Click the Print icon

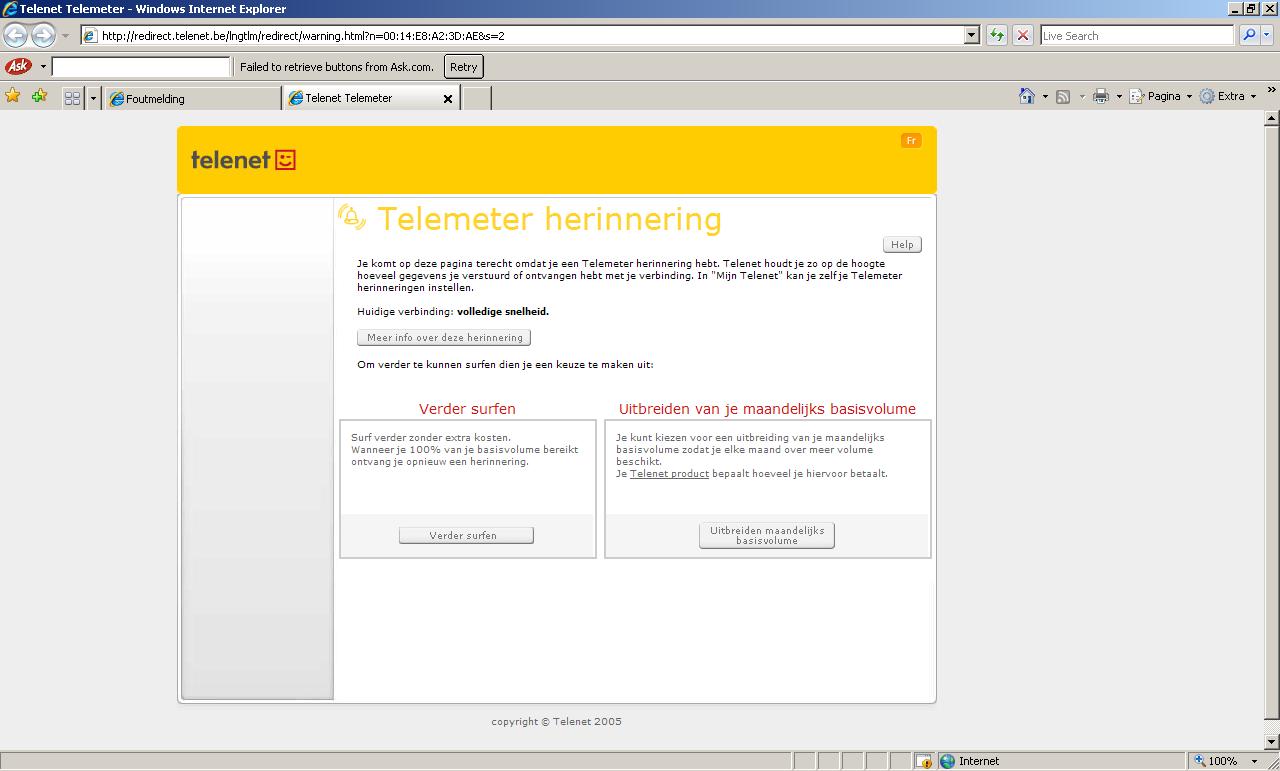[x=1101, y=96]
